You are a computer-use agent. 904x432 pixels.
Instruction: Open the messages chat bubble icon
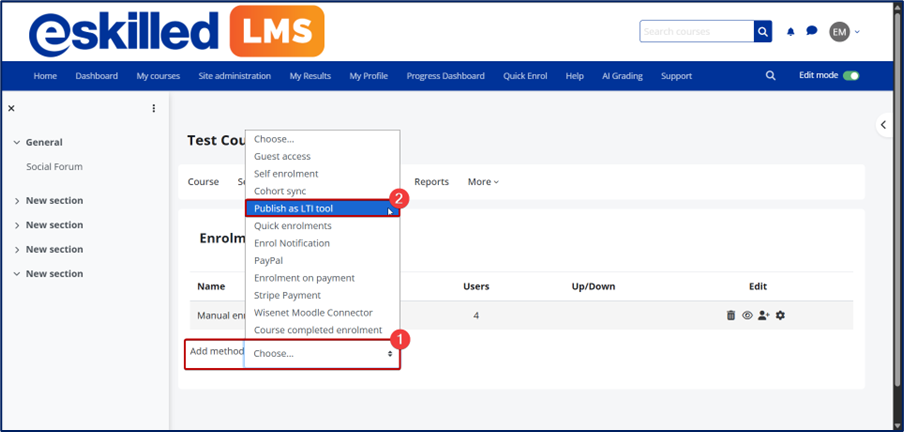coord(811,32)
